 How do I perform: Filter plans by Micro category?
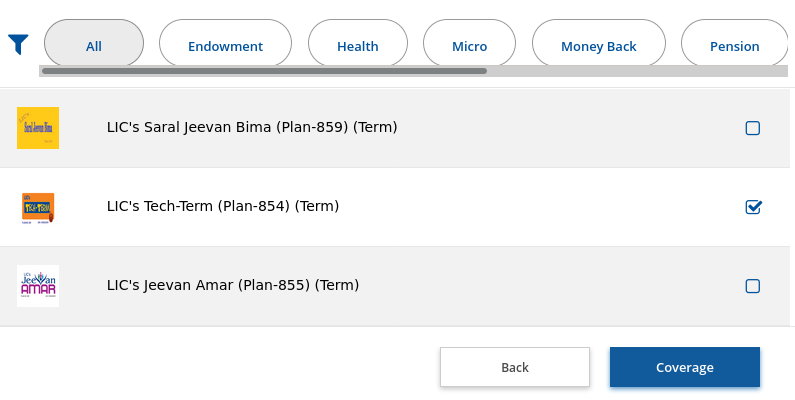click(x=469, y=44)
